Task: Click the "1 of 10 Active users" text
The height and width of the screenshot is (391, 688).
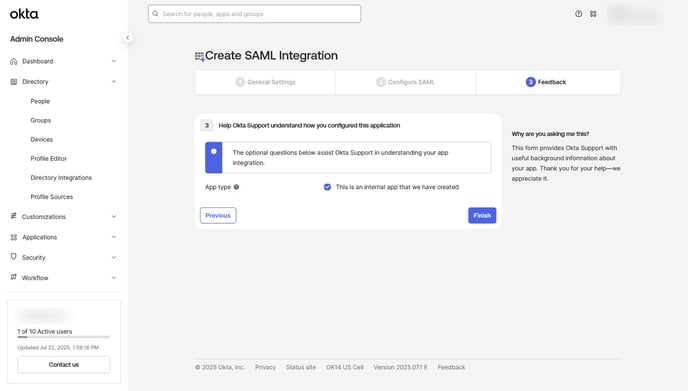Action: tap(45, 331)
